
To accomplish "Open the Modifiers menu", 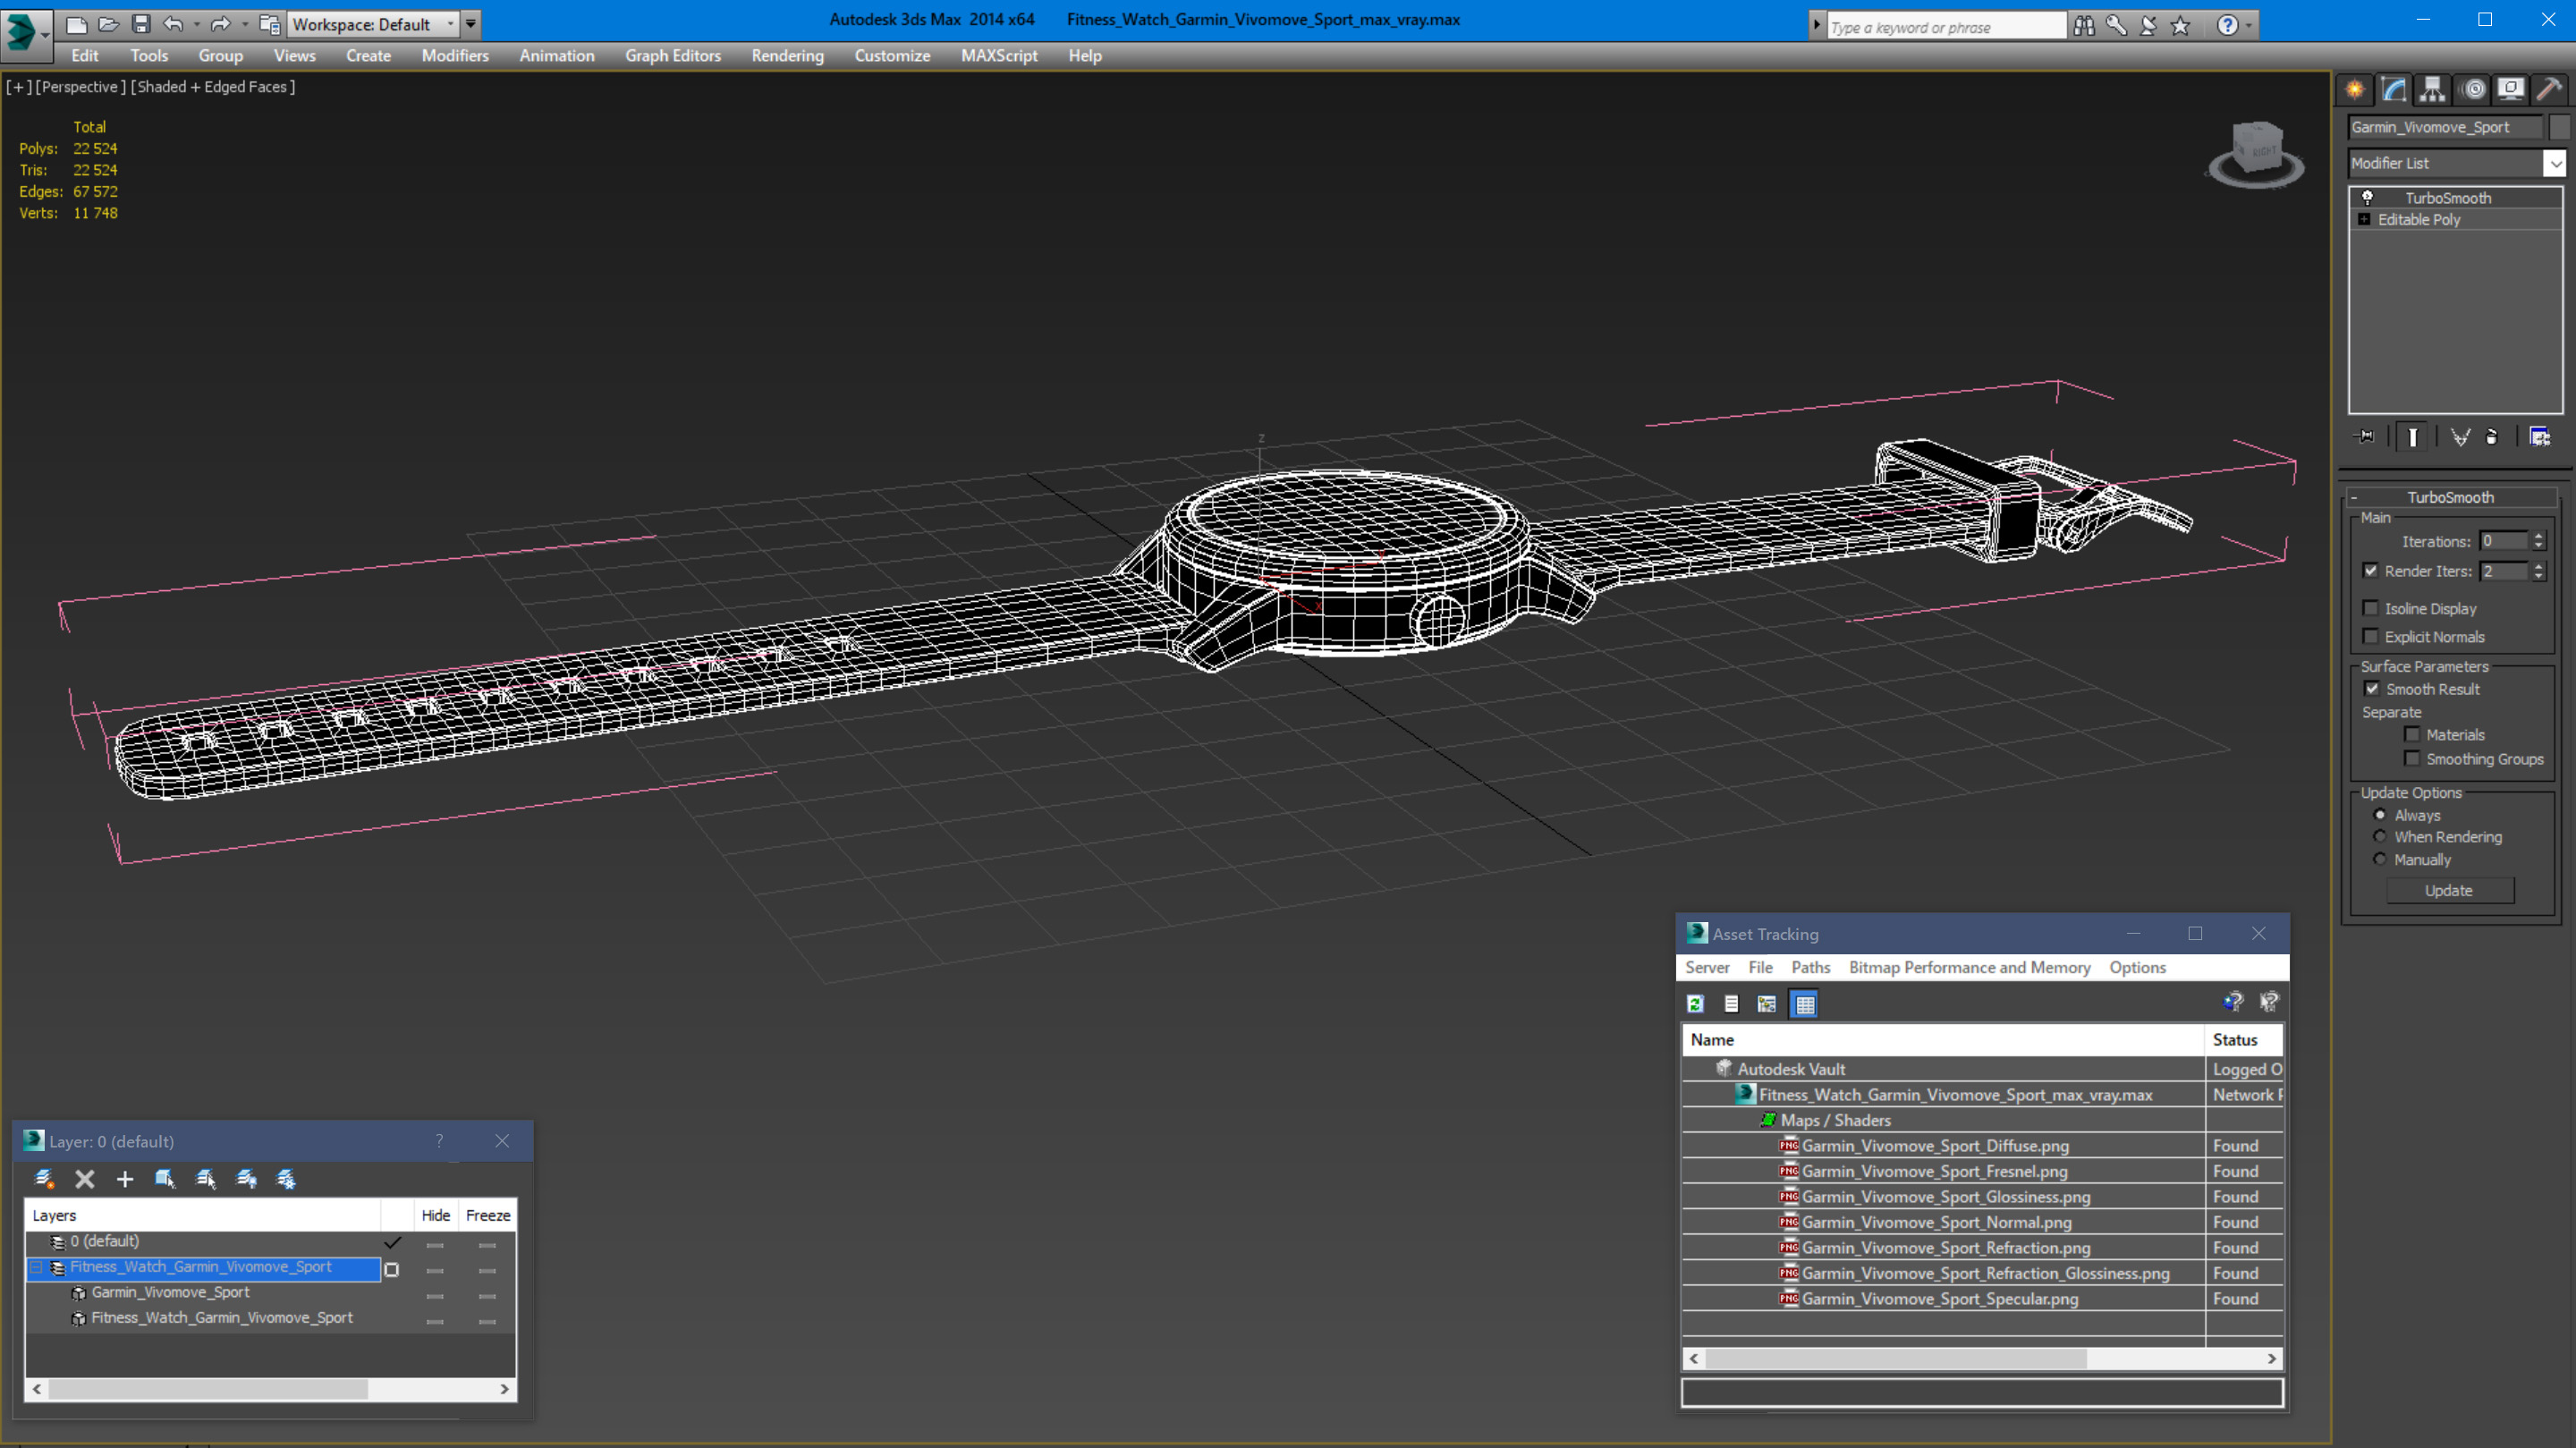I will [455, 56].
